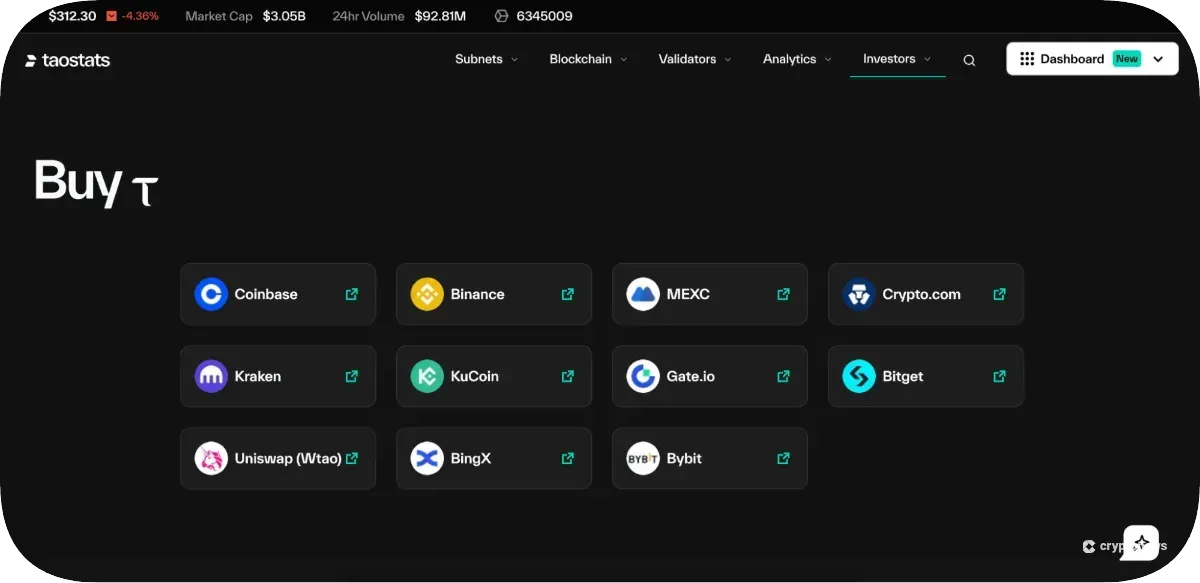Click the Bybit logo icon
This screenshot has width=1200, height=583.
coord(643,458)
